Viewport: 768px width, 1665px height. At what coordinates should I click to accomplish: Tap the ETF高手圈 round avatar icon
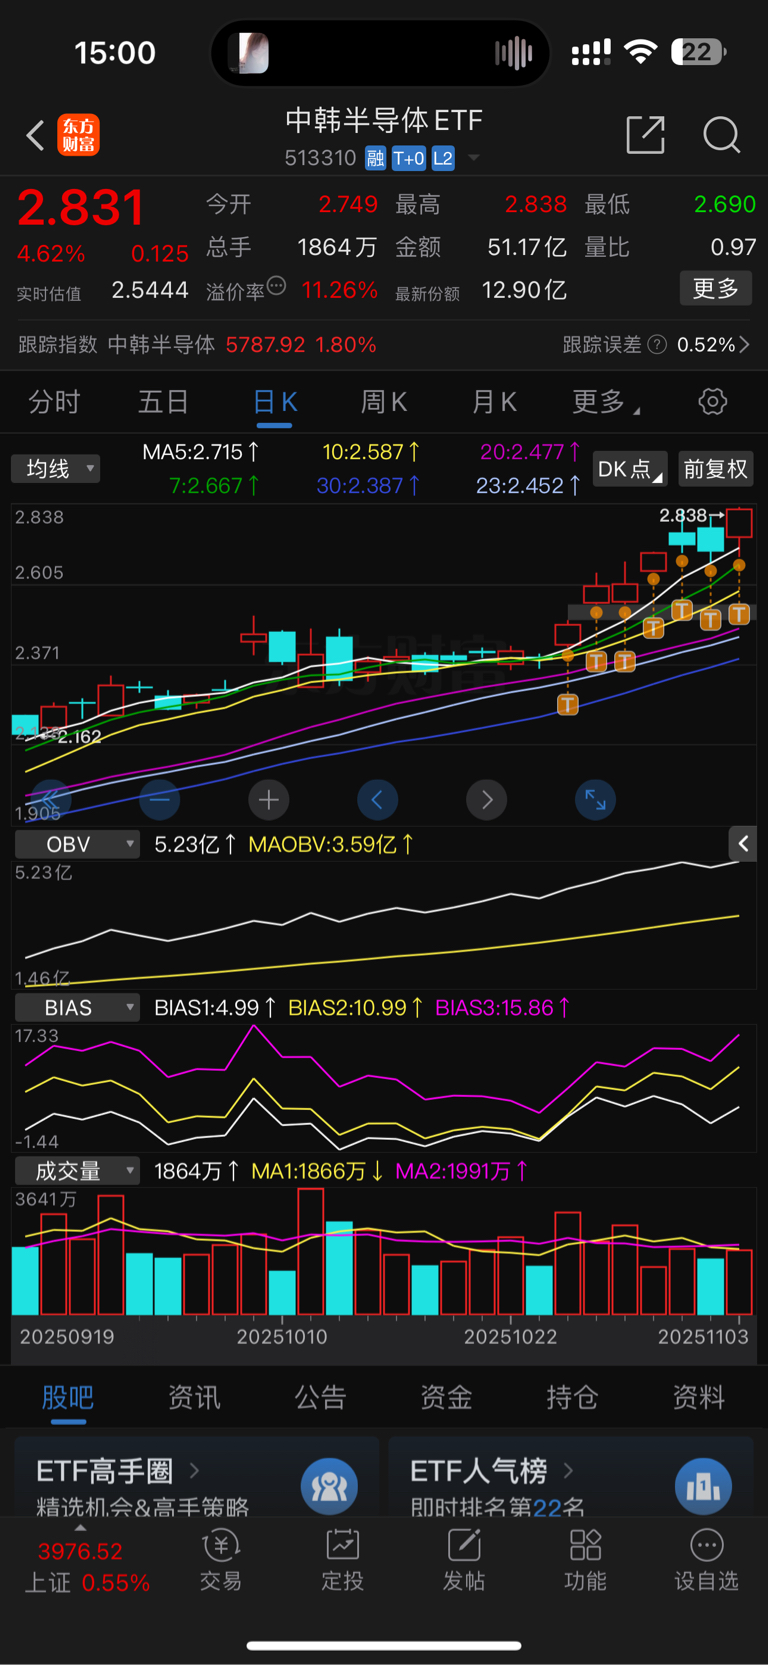pos(329,1486)
